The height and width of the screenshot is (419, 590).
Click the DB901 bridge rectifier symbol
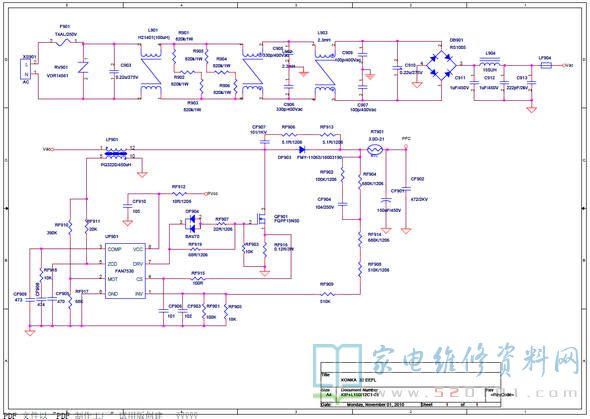pyautogui.click(x=441, y=65)
